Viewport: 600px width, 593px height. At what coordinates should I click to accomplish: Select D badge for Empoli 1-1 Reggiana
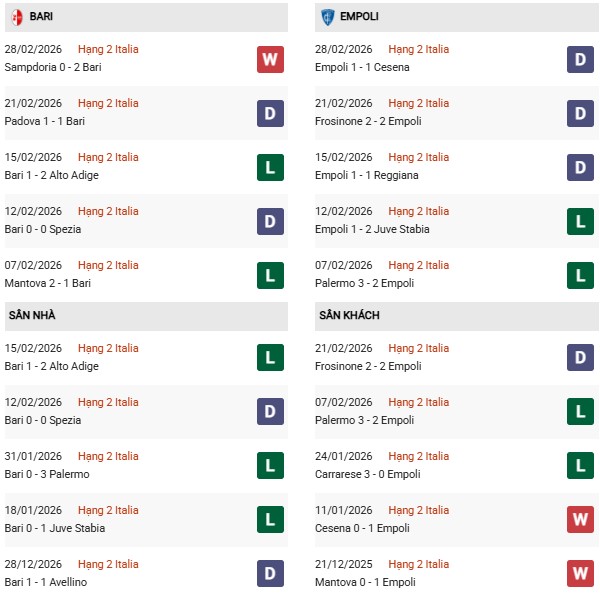pyautogui.click(x=582, y=167)
